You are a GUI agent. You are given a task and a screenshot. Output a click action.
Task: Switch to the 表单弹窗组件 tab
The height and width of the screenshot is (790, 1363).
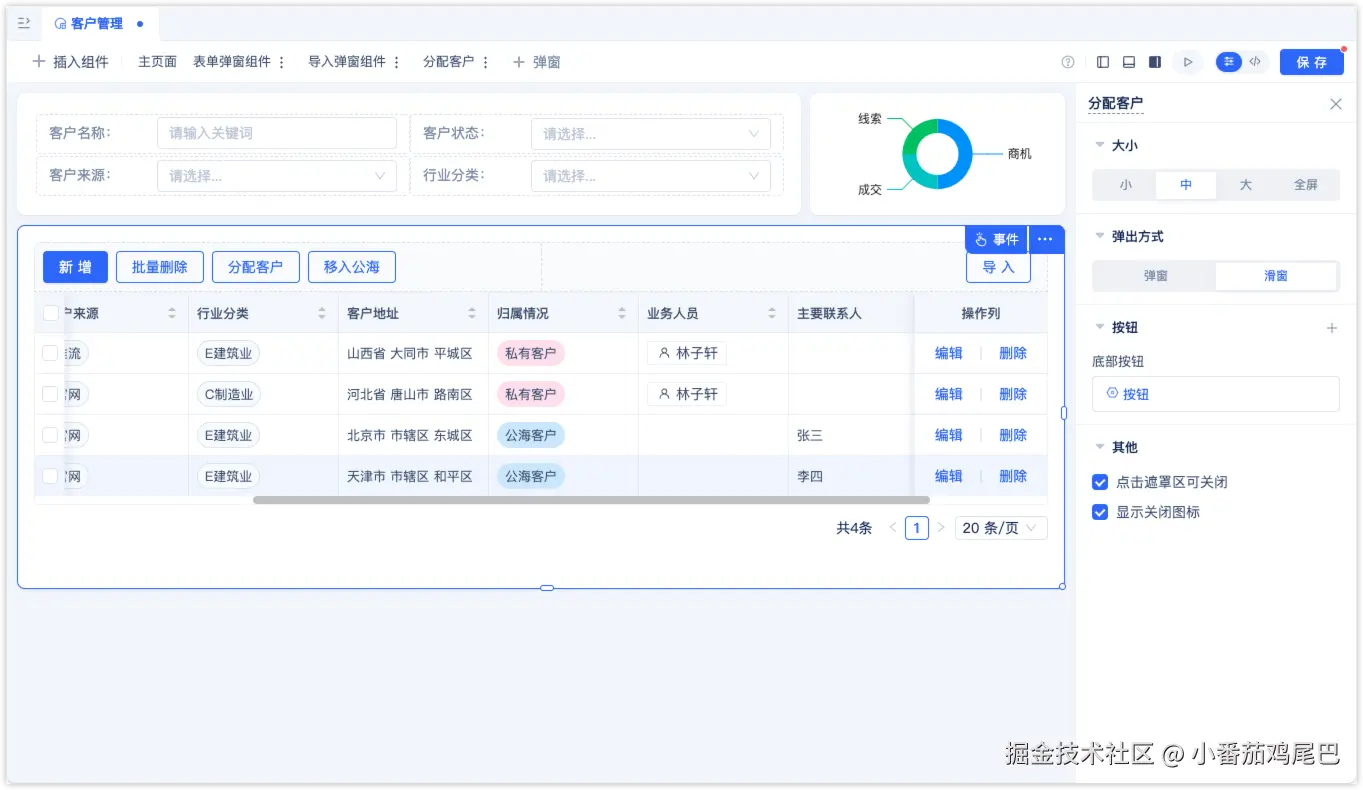(232, 62)
